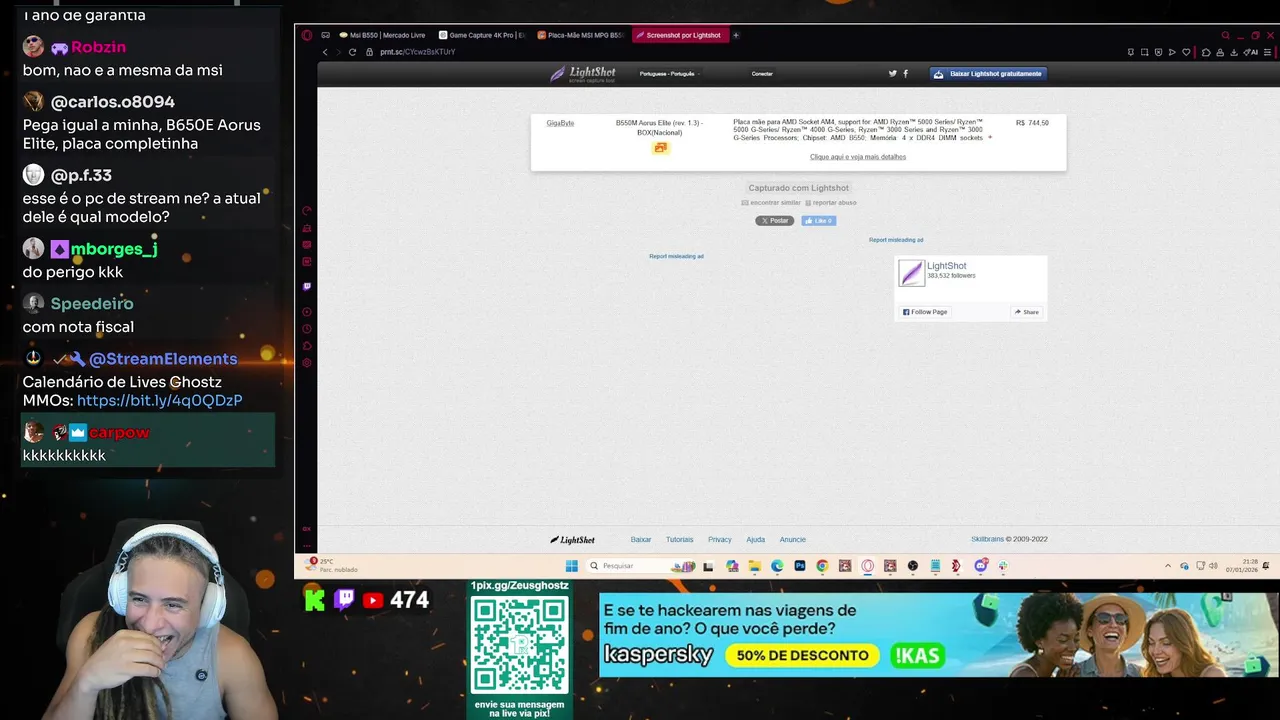Click the heart icon in address bar

[1186, 52]
